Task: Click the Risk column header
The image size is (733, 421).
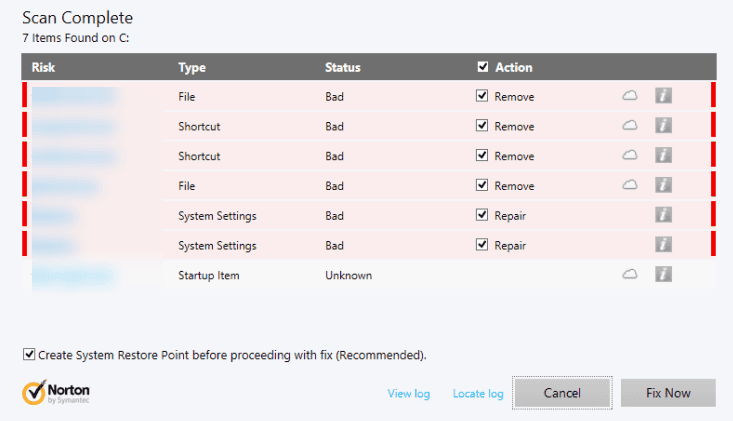Action: pyautogui.click(x=43, y=67)
